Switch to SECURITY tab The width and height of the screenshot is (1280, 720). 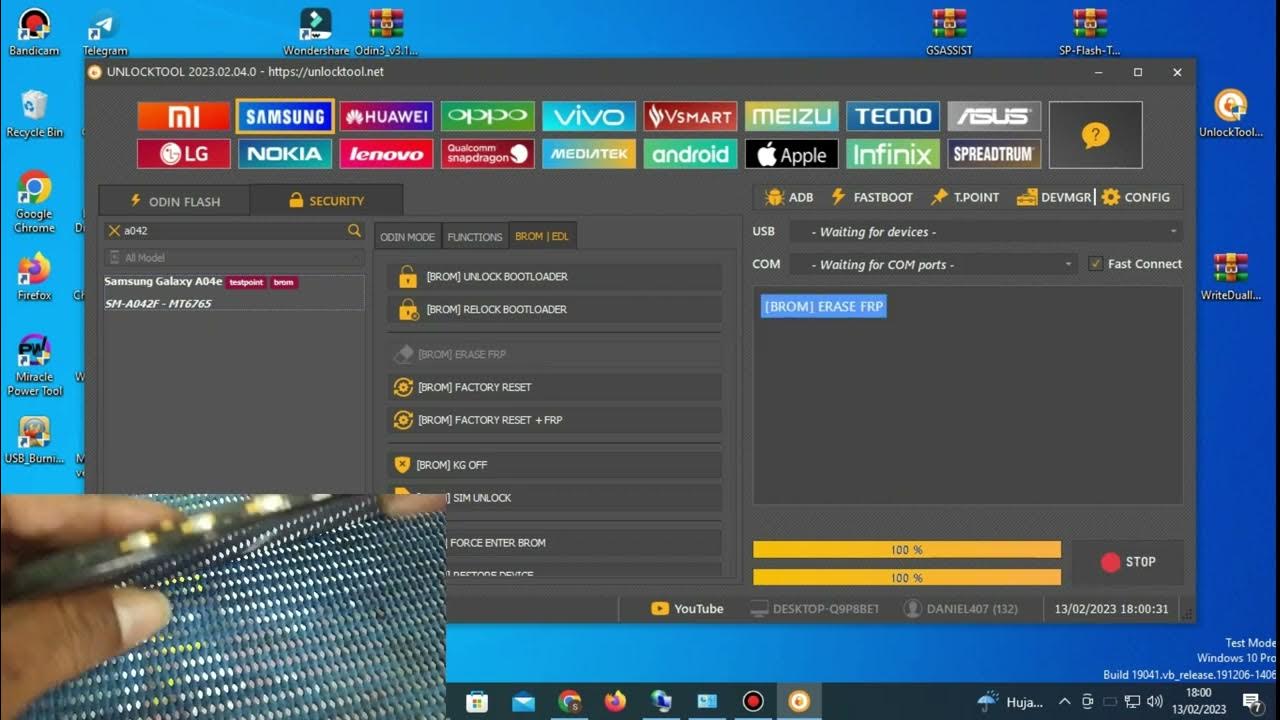[326, 201]
